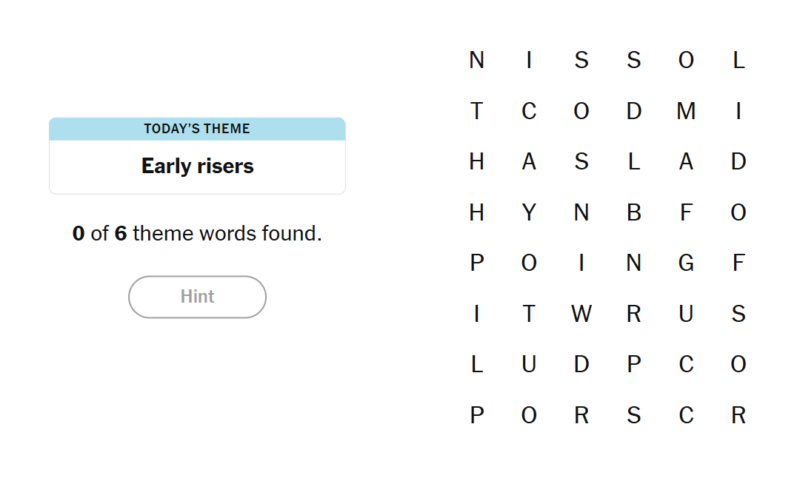
Task: Choose the letter T in the sixth row
Action: tap(529, 315)
